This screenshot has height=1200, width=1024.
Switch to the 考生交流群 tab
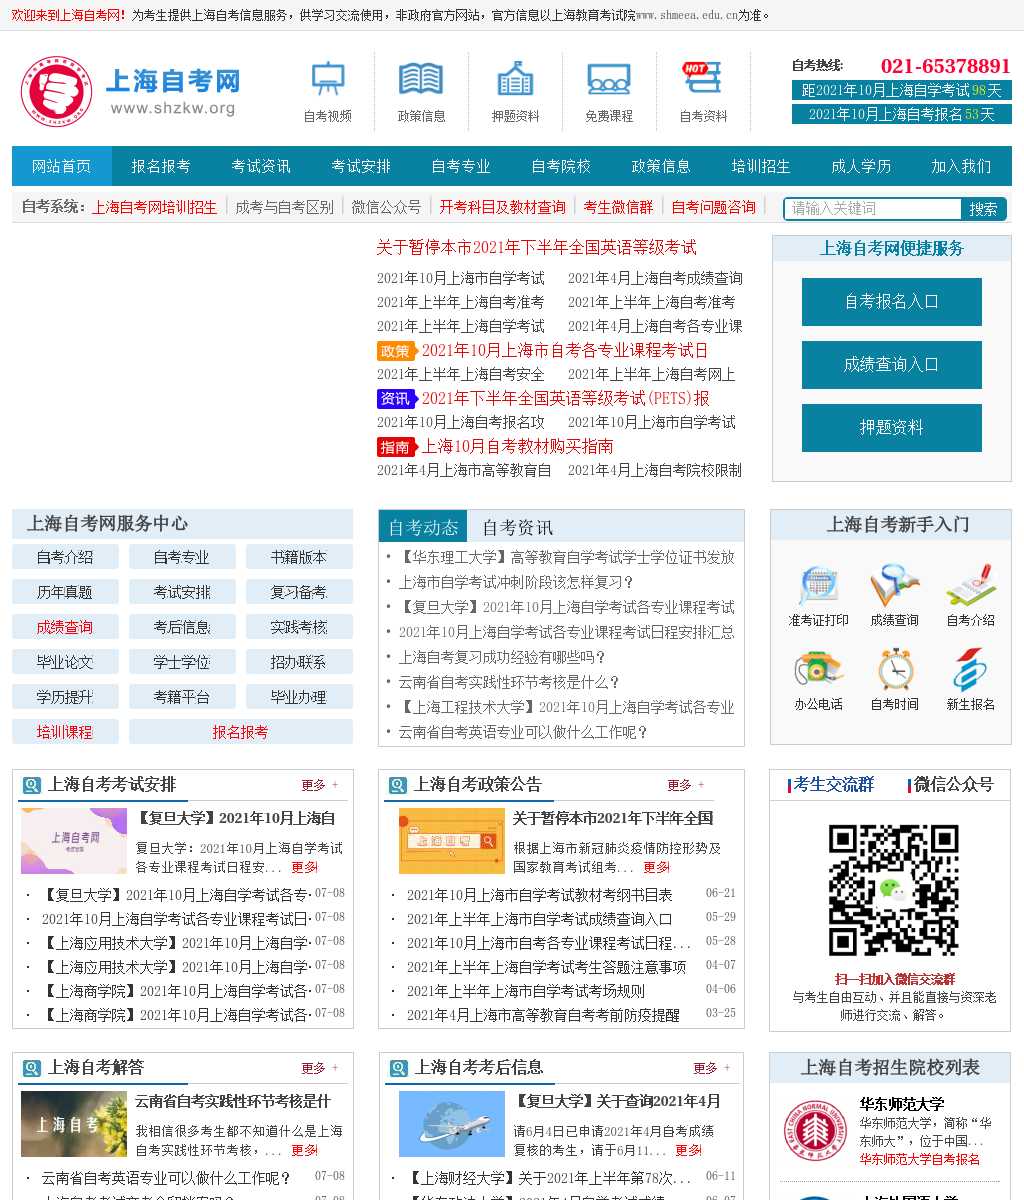point(832,784)
